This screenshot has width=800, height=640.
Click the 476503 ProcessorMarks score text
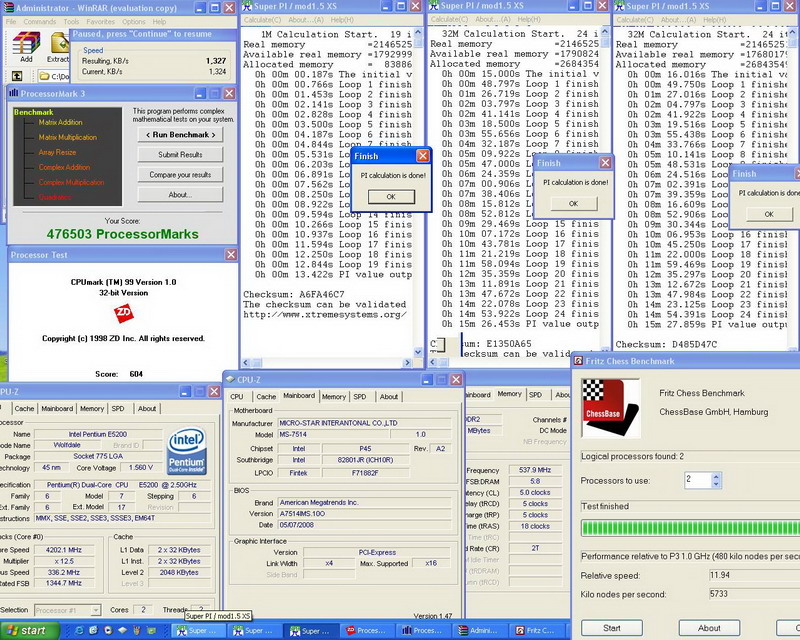[x=122, y=234]
